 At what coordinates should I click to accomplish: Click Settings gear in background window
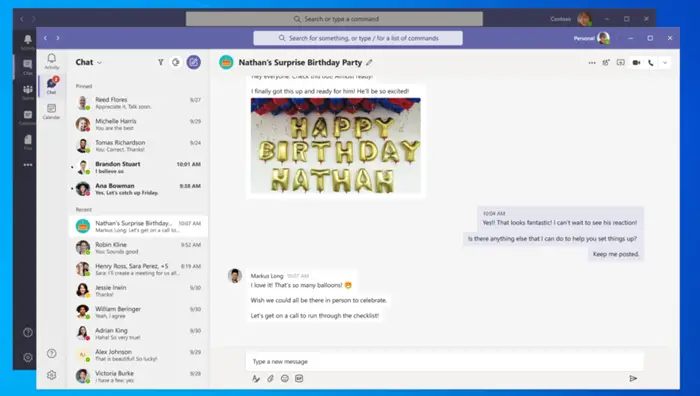point(28,357)
